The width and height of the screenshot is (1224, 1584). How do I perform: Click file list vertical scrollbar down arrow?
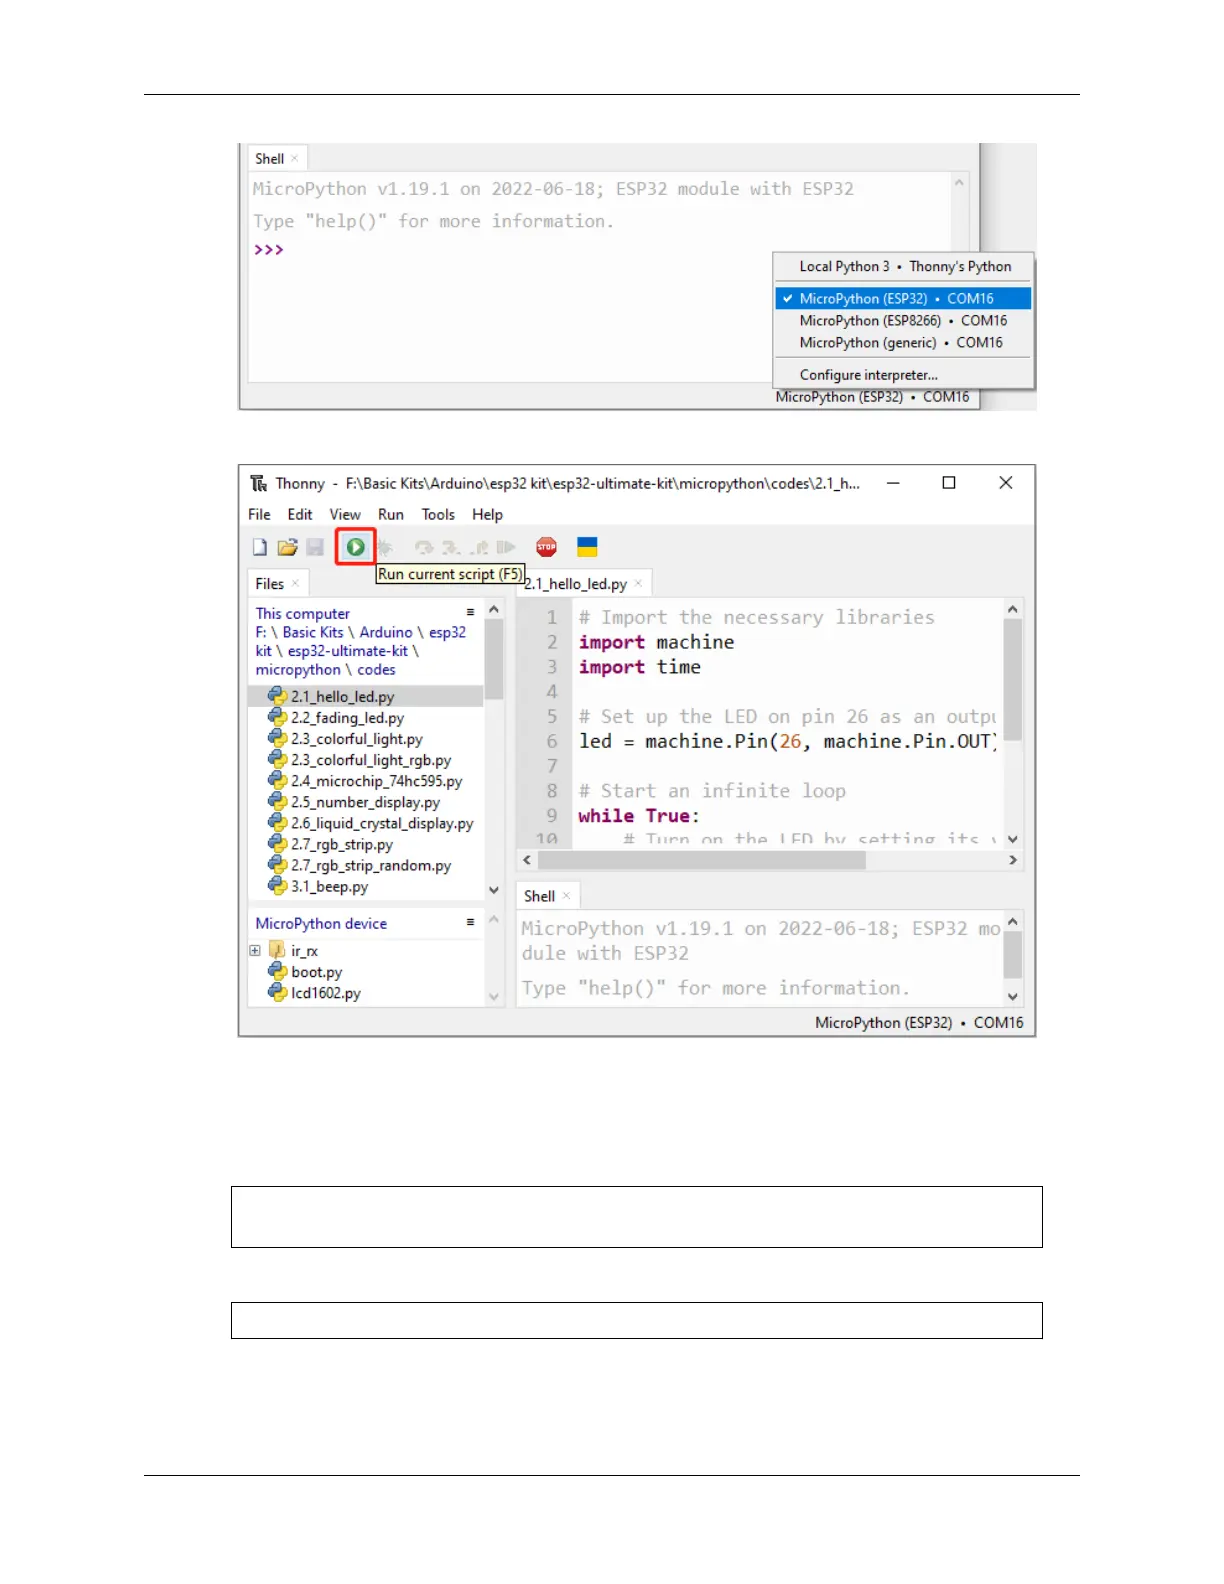tap(494, 890)
